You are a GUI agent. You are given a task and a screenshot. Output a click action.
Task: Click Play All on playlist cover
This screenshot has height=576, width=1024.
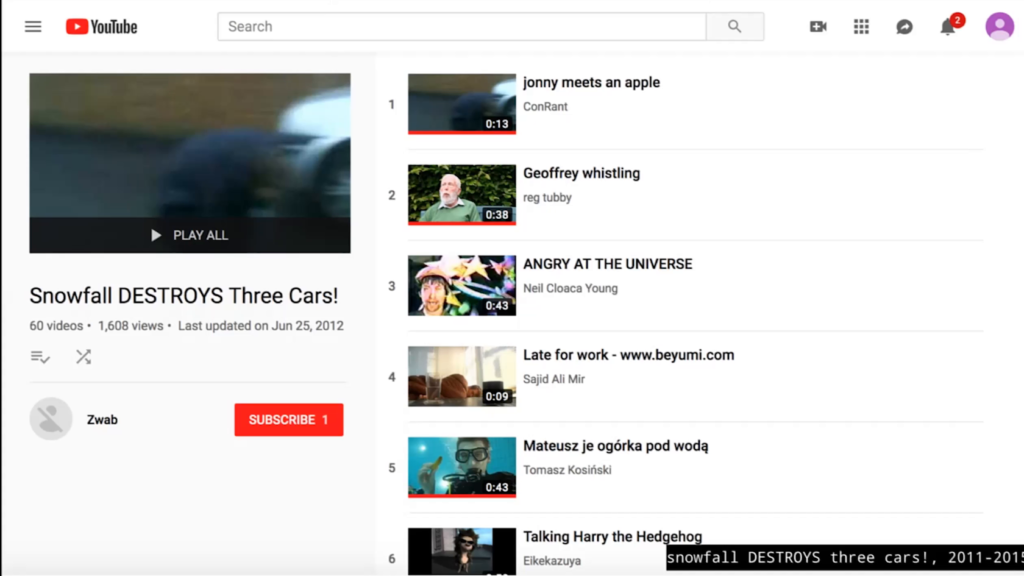pyautogui.click(x=190, y=235)
